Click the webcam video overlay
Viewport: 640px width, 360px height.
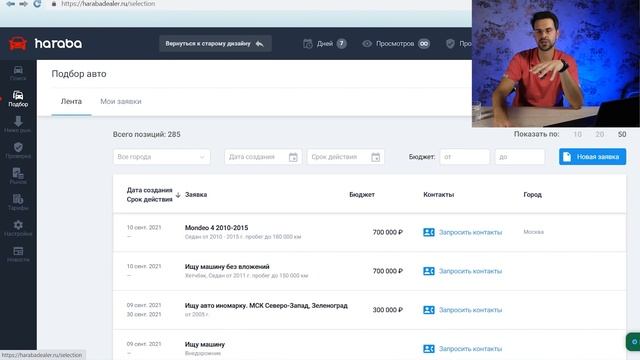pos(556,63)
